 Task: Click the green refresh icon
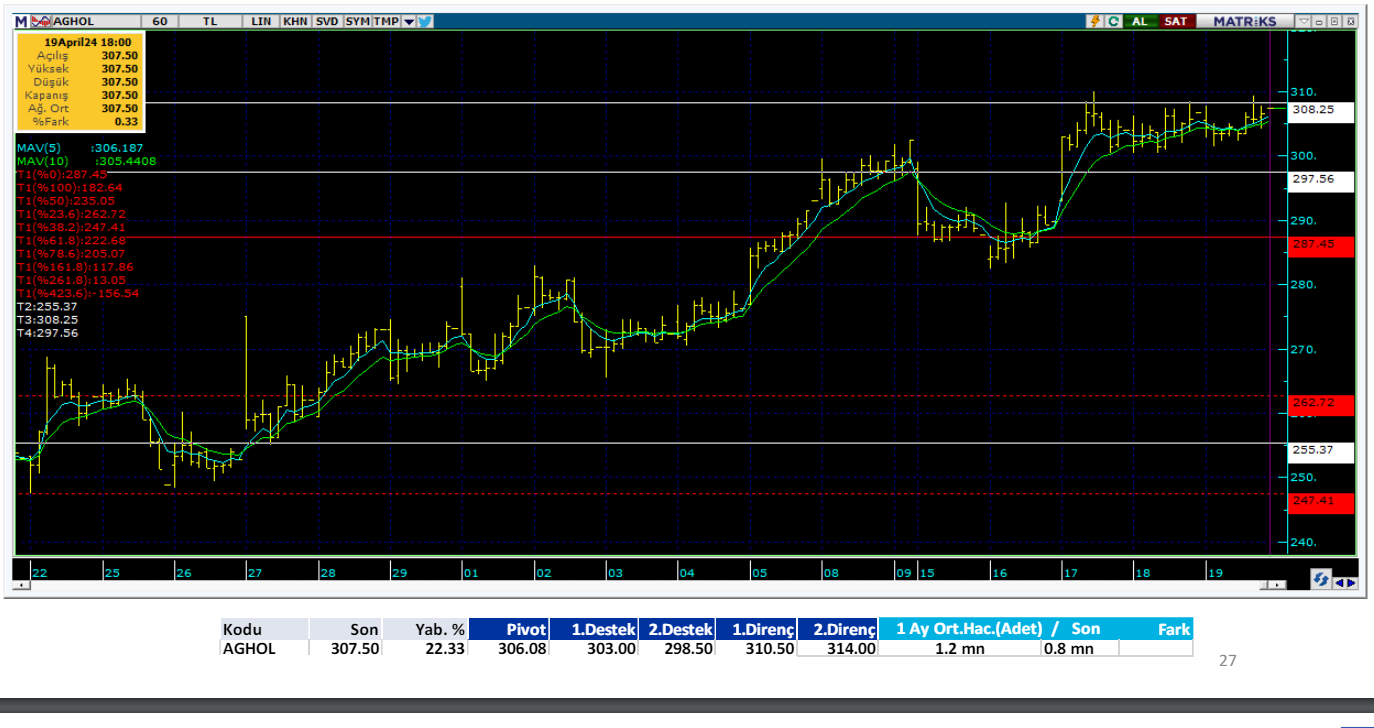[1113, 21]
